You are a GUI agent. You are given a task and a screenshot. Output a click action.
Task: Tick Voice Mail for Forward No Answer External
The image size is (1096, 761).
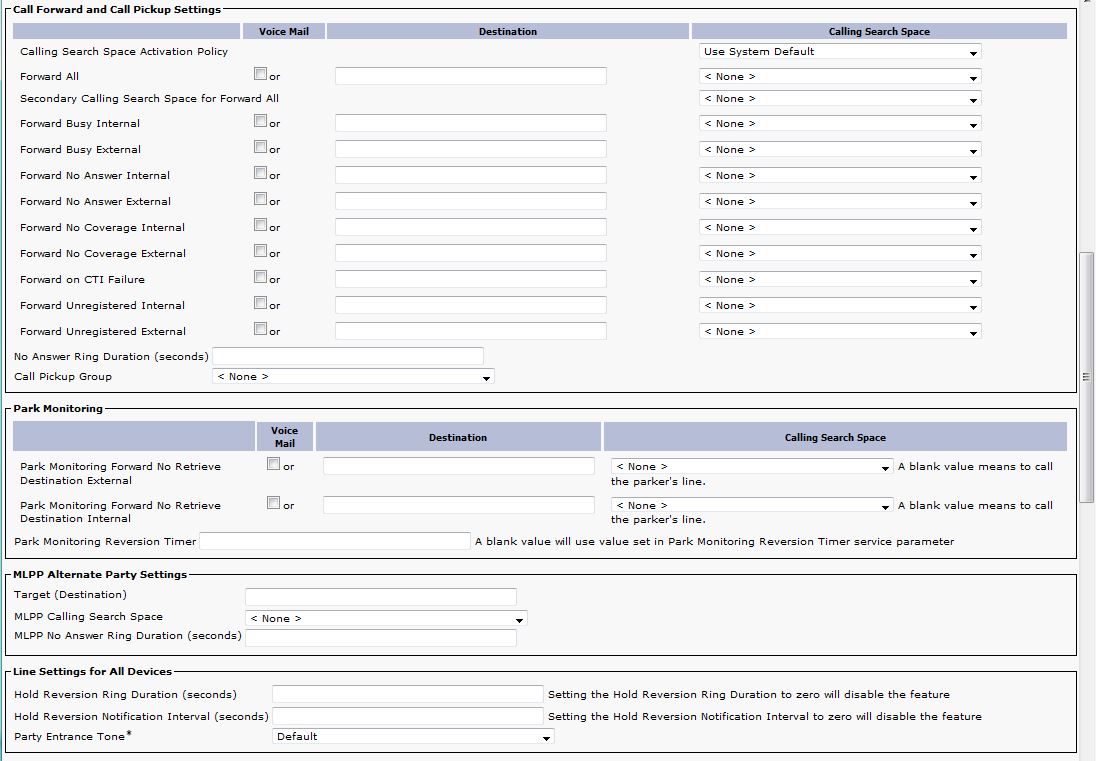pos(260,199)
